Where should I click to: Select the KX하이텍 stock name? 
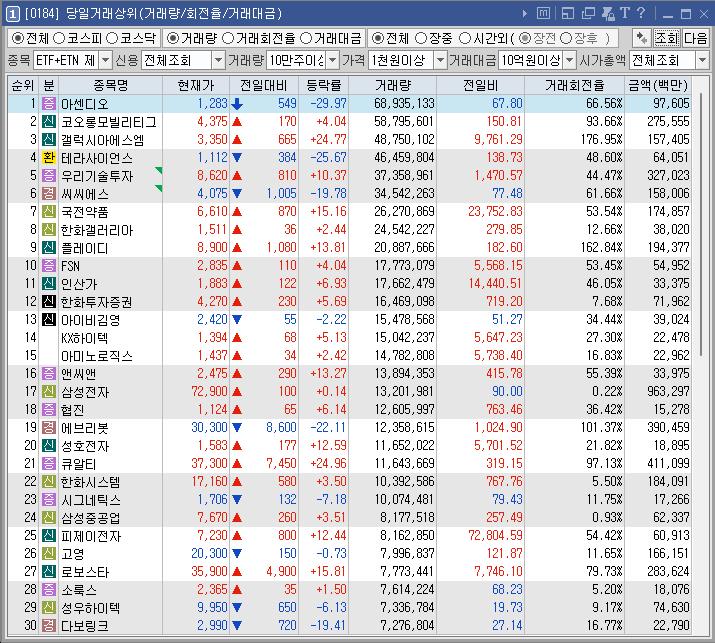click(x=84, y=338)
